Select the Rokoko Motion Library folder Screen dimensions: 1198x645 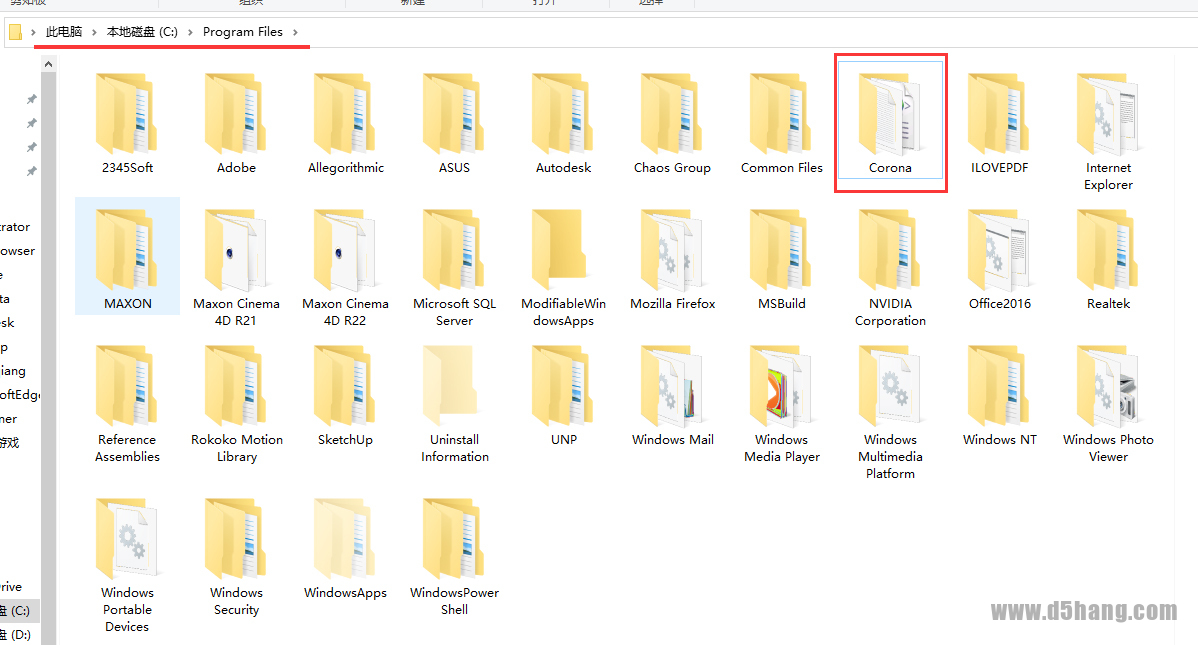[236, 404]
